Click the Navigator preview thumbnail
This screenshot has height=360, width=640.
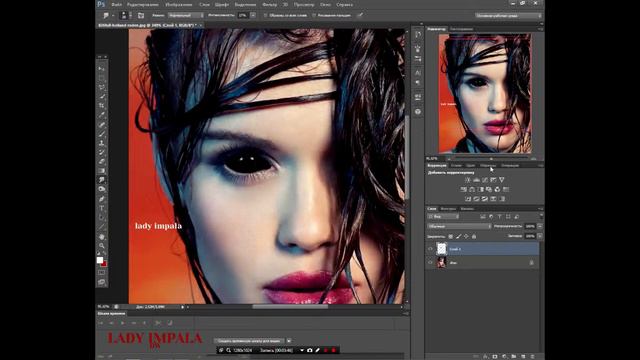485,93
